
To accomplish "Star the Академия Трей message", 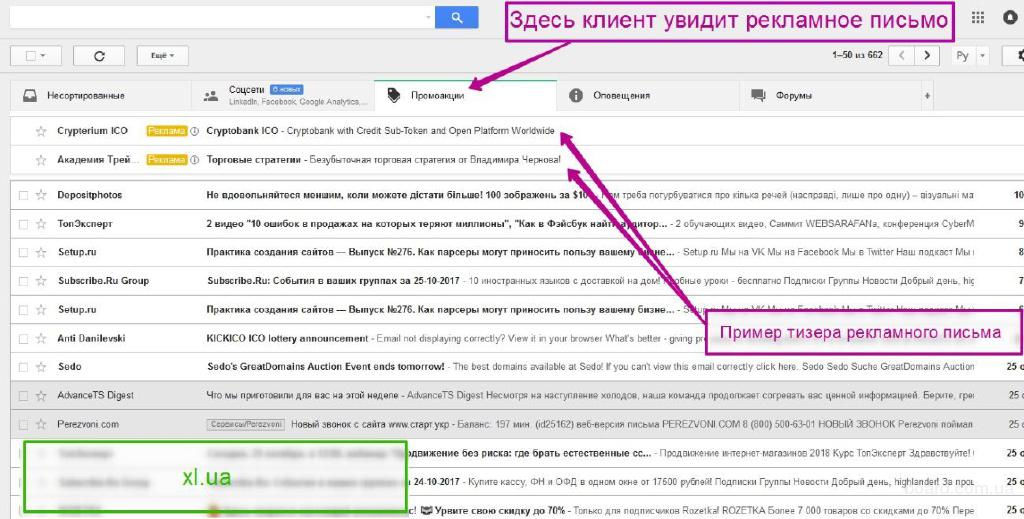I will click(41, 160).
